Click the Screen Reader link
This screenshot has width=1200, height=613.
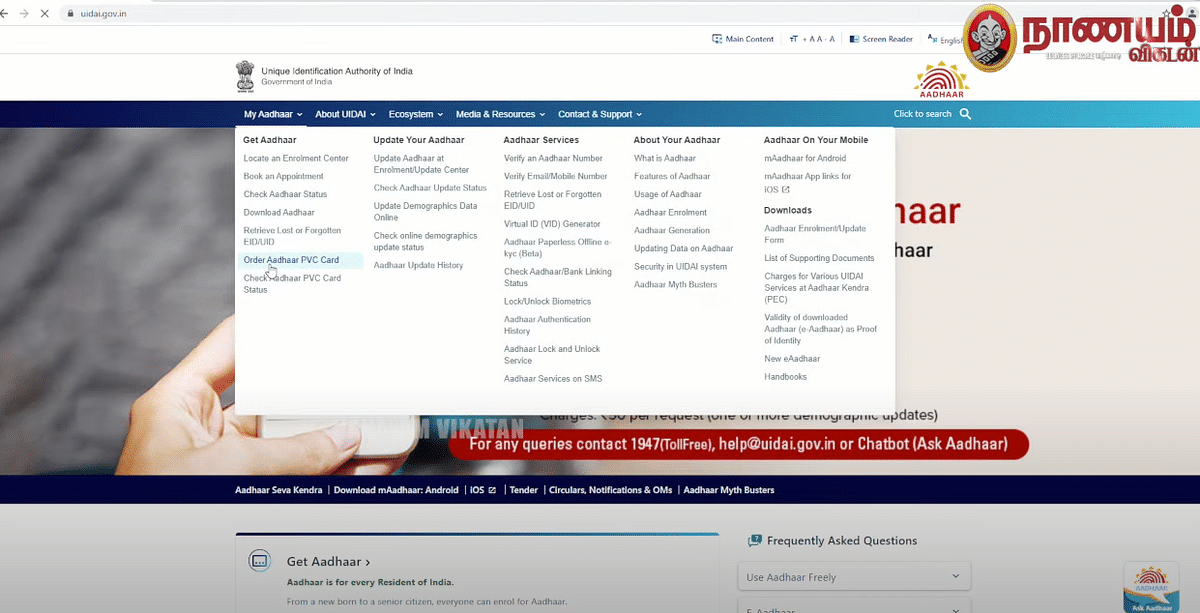point(887,39)
